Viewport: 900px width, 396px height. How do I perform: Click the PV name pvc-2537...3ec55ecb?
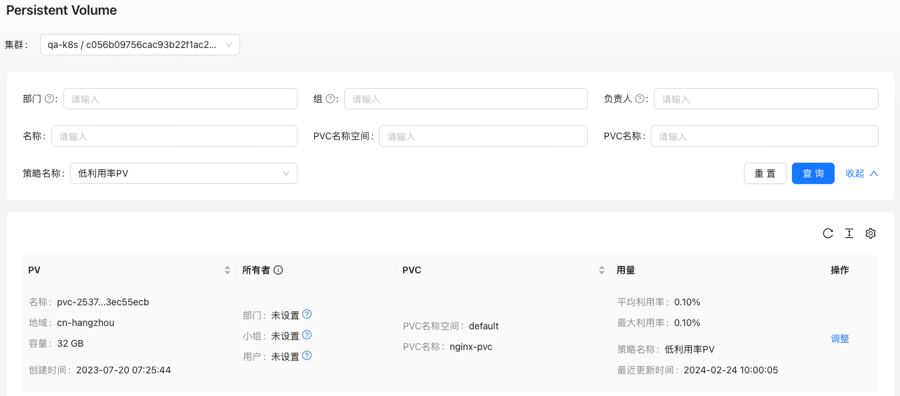[x=103, y=302]
